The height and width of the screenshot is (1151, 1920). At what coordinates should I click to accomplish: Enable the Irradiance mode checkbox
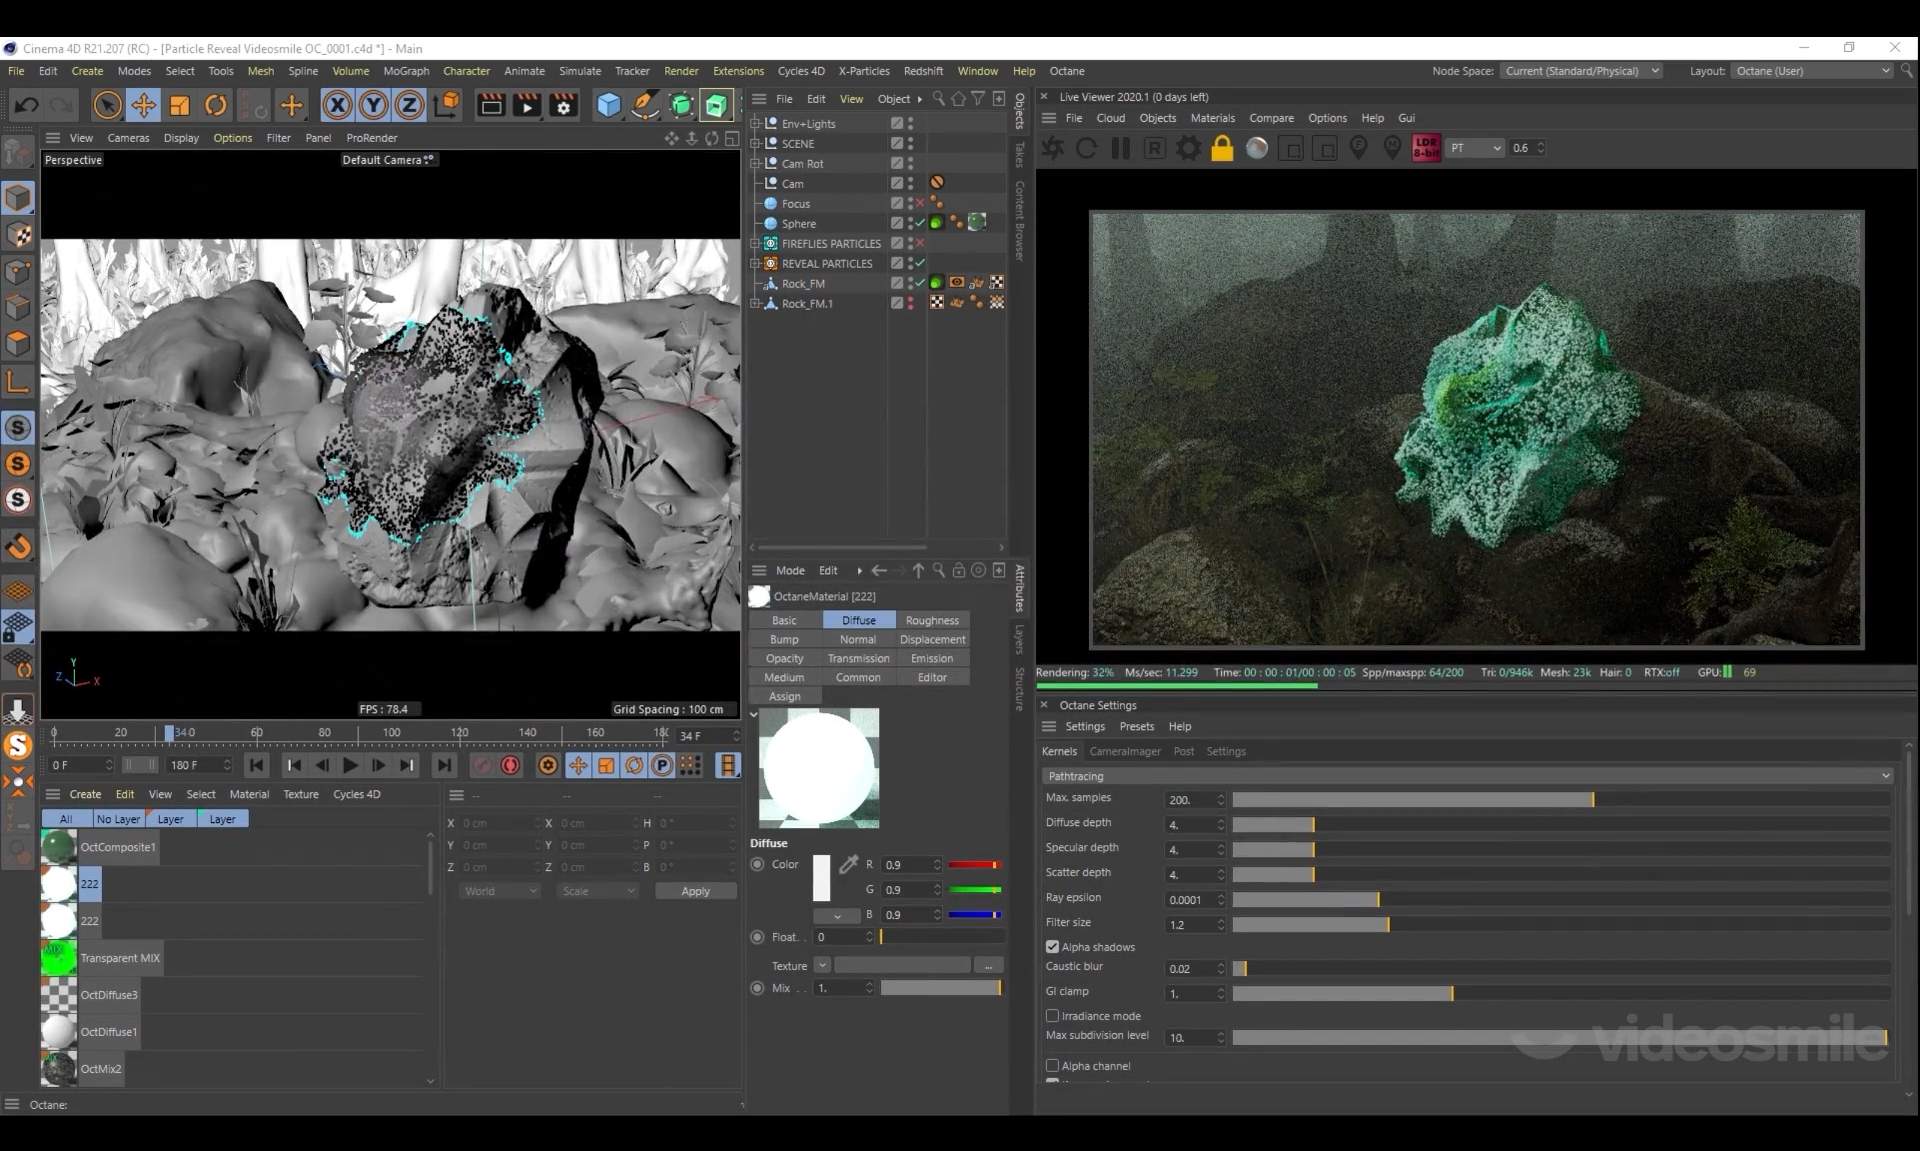1052,1015
